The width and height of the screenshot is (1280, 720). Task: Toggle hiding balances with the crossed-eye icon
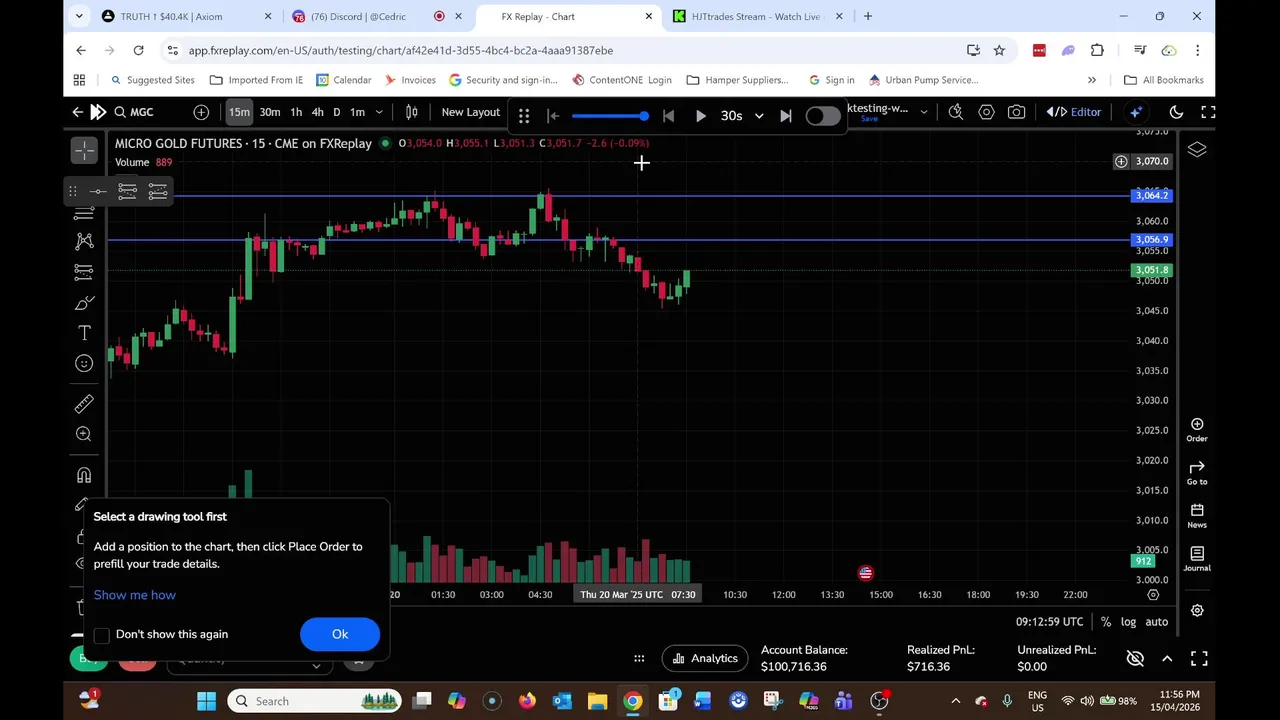(1135, 659)
